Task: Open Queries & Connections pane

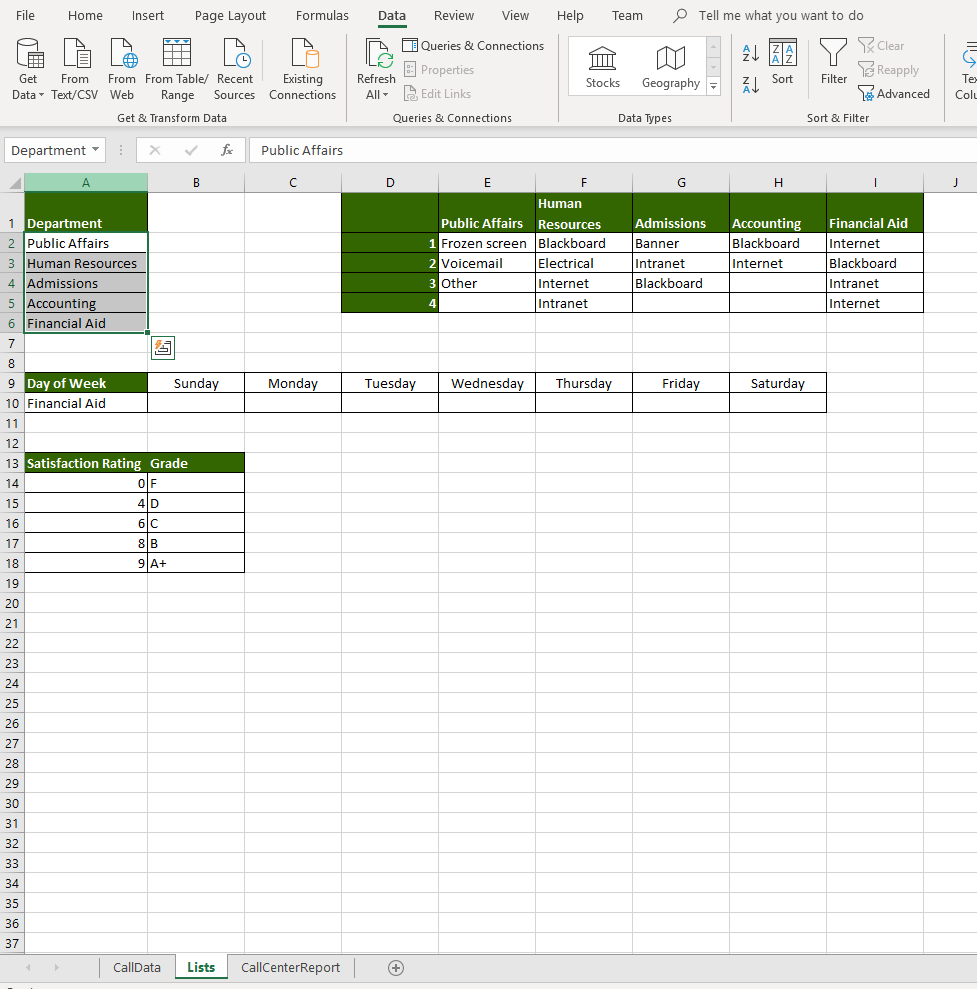Action: pyautogui.click(x=473, y=45)
